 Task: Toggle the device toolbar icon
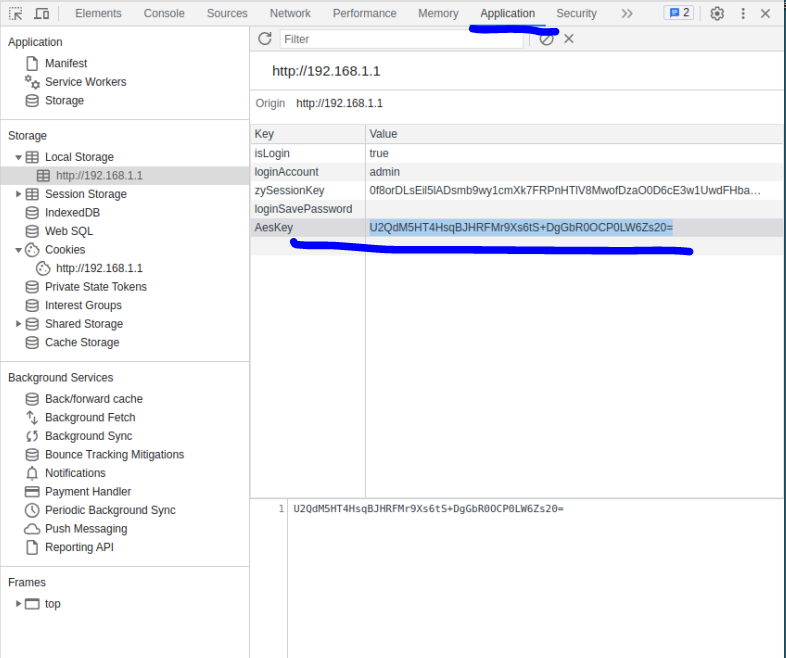[42, 14]
